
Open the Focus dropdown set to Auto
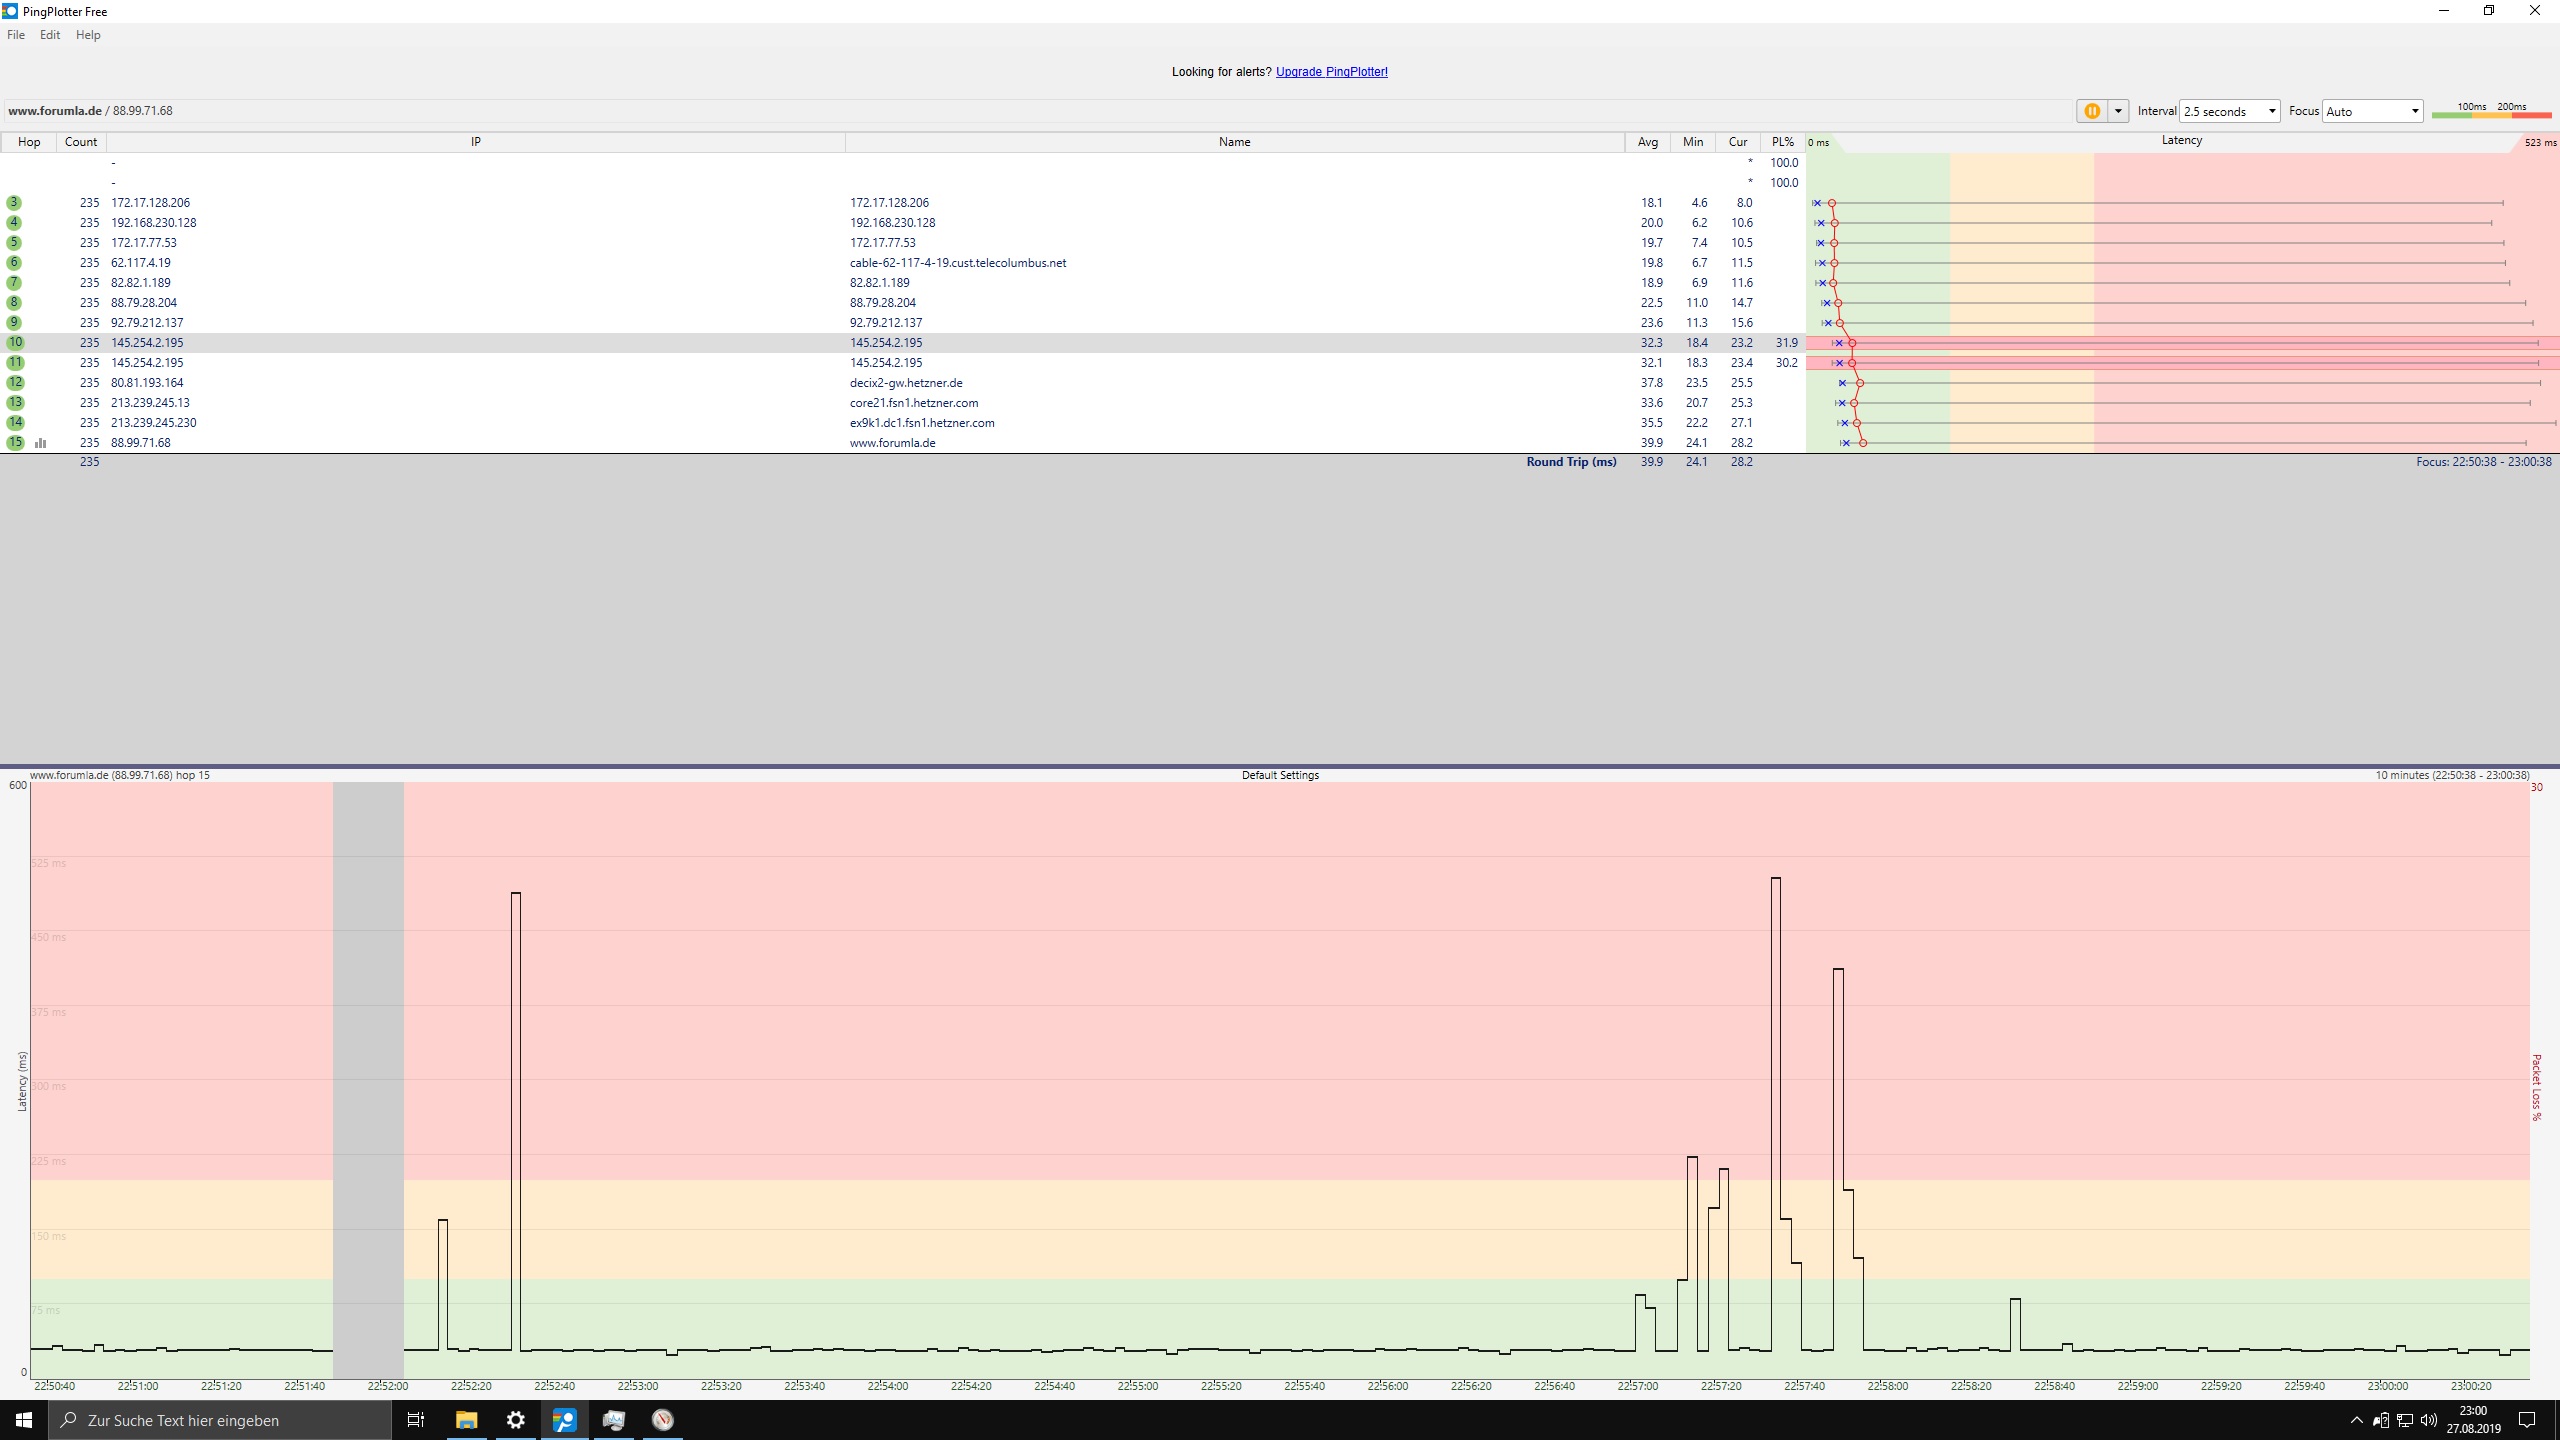[x=2372, y=111]
